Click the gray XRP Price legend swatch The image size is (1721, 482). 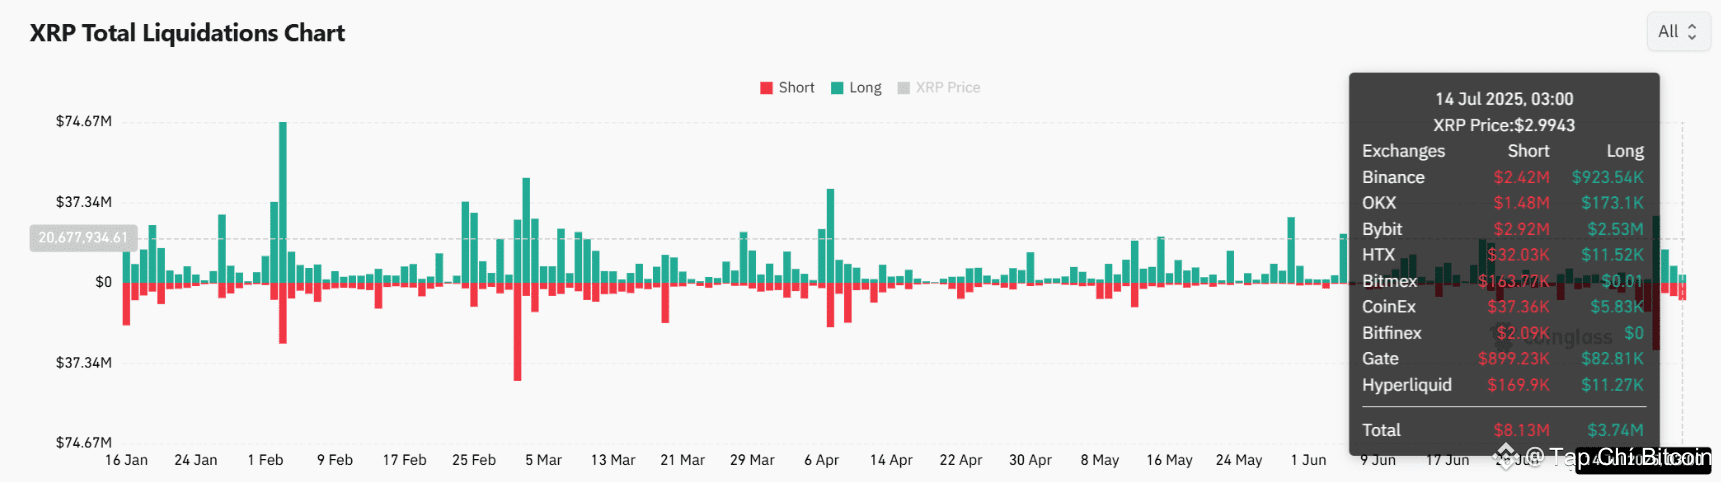pyautogui.click(x=904, y=88)
